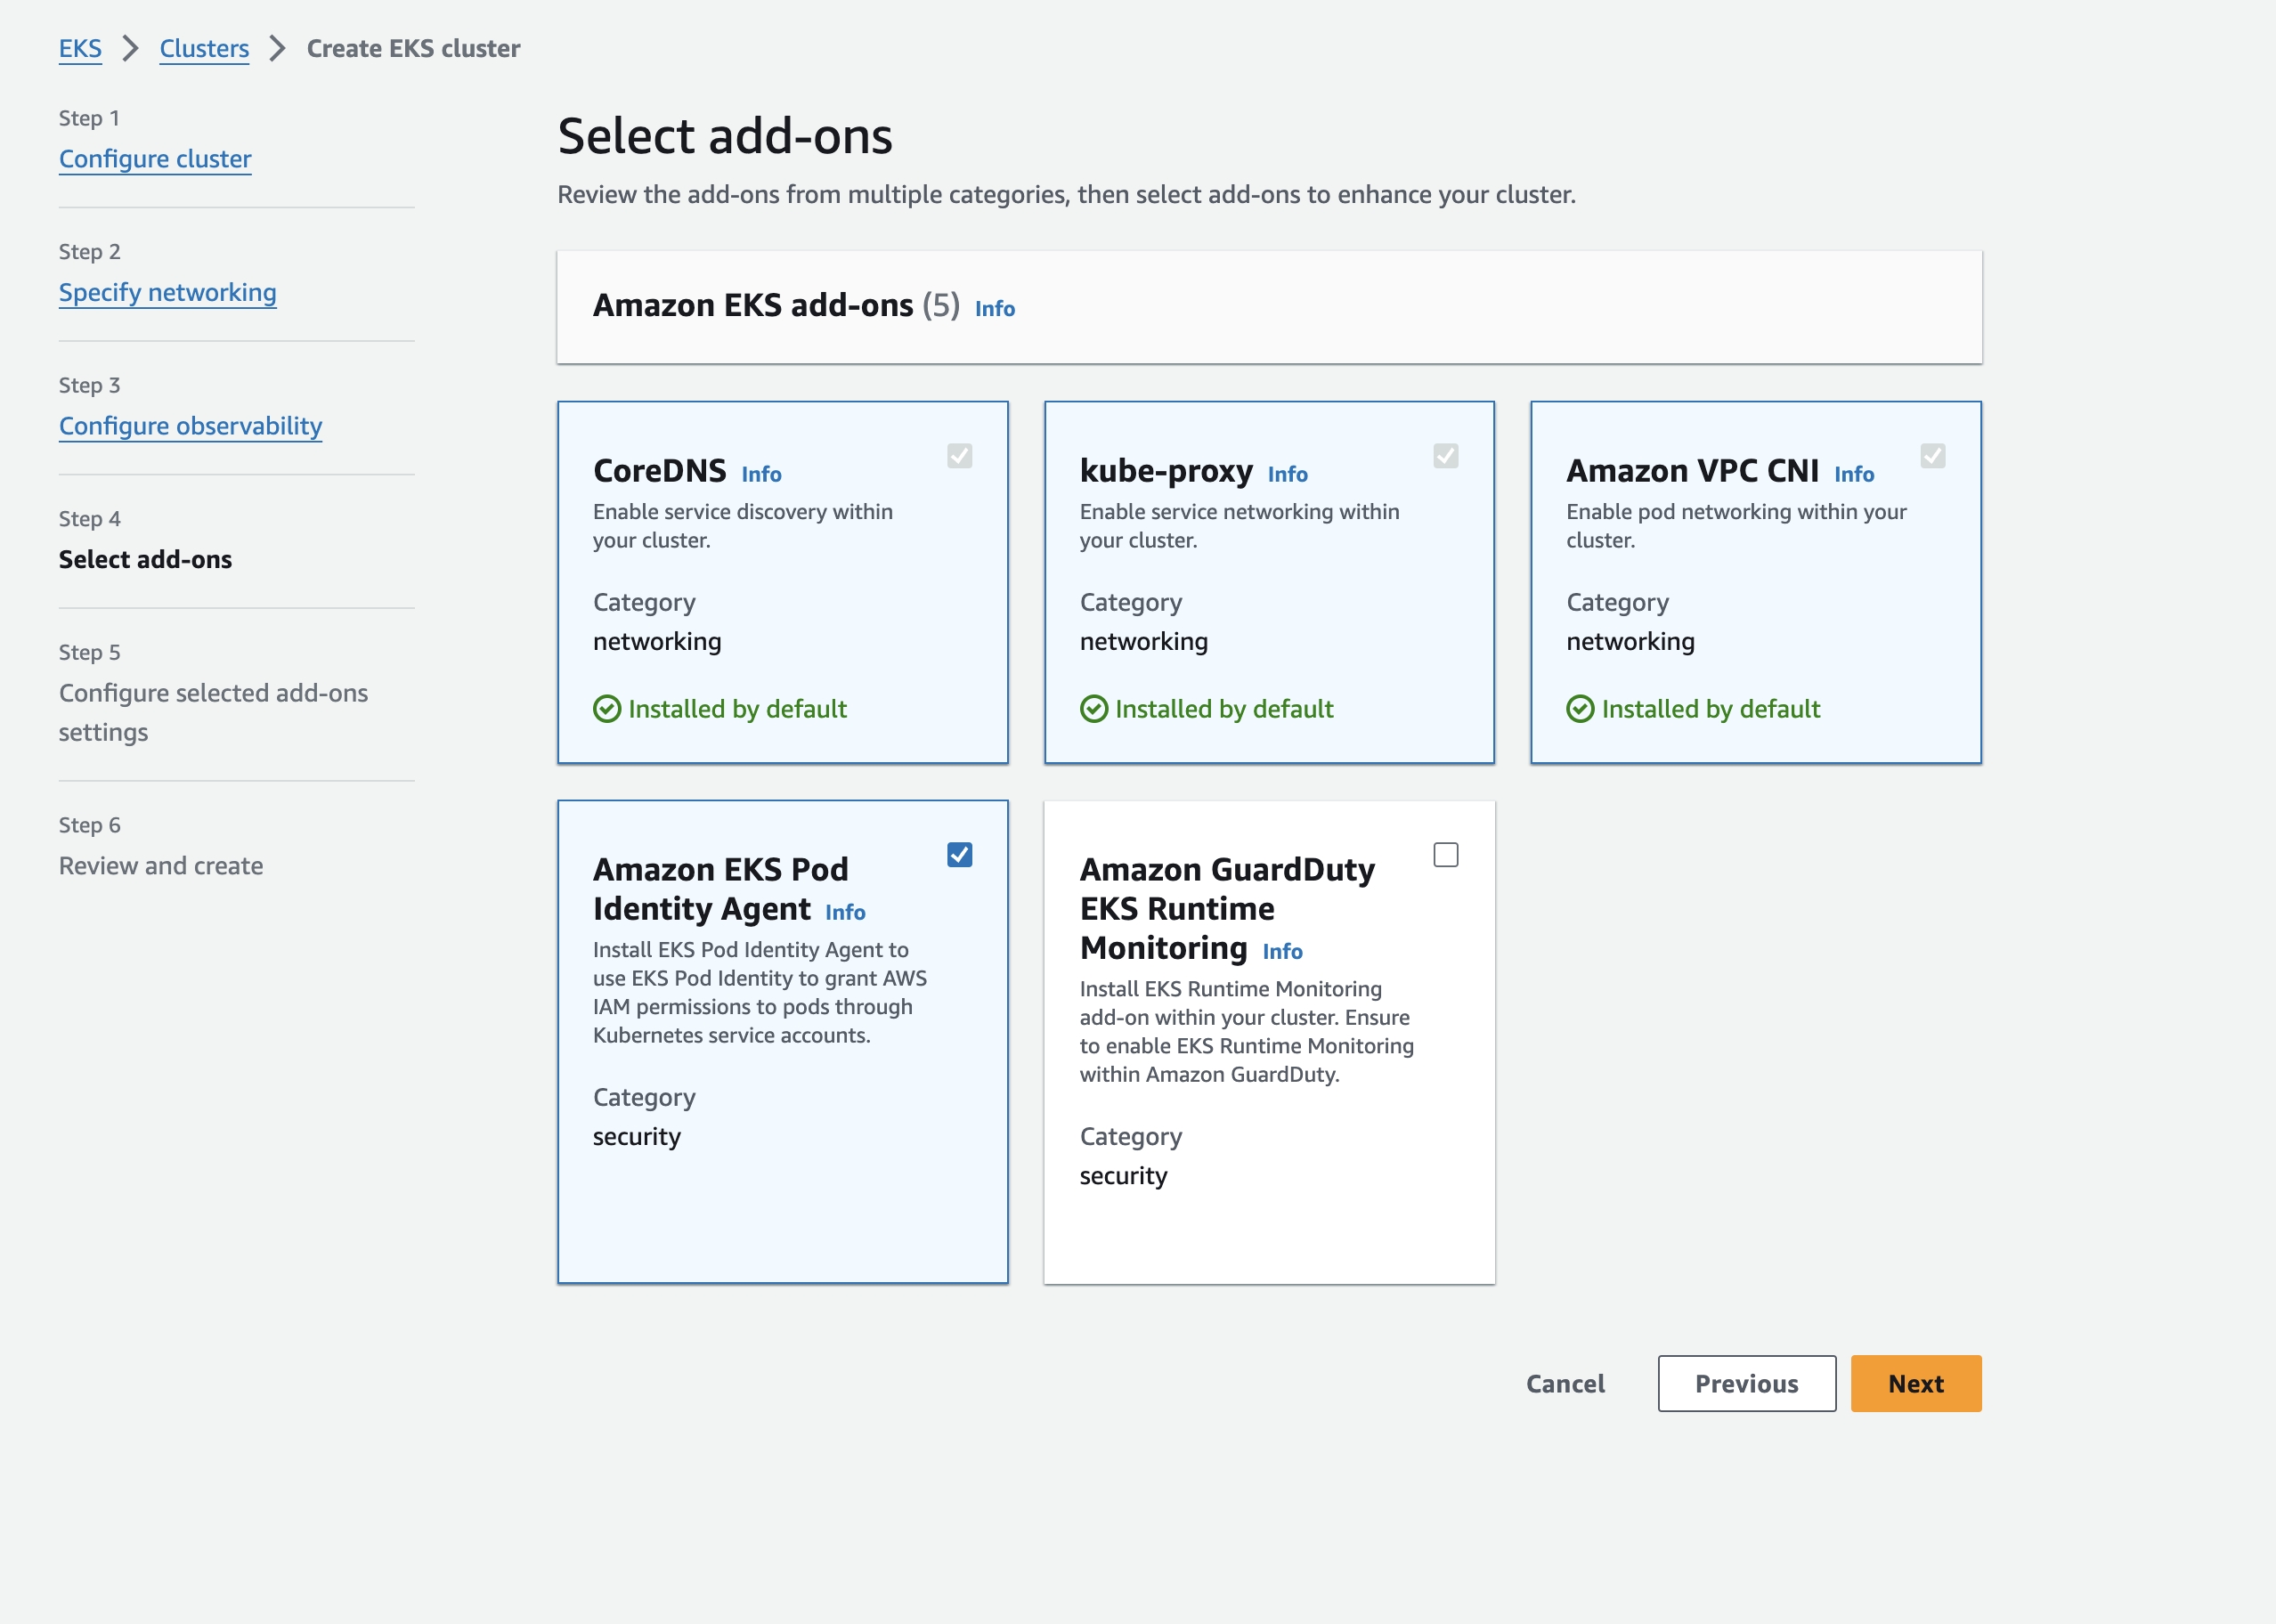
Task: Open the CoreDNS Info link
Action: 761,474
